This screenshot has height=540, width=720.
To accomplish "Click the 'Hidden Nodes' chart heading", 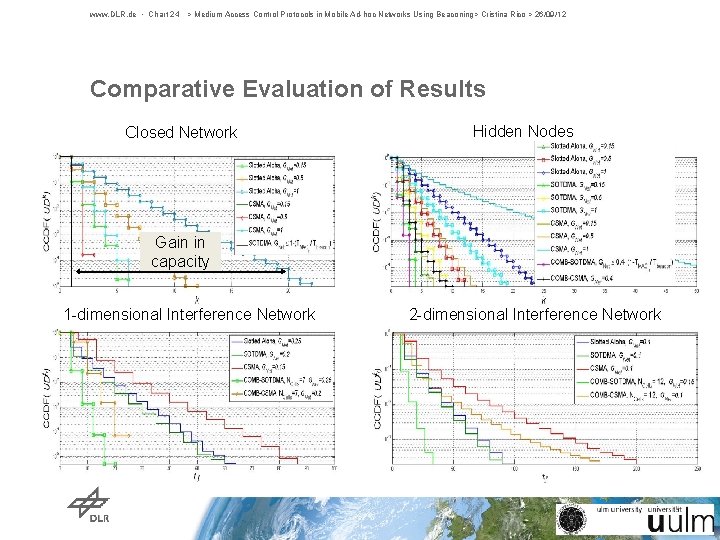I will tap(523, 132).
